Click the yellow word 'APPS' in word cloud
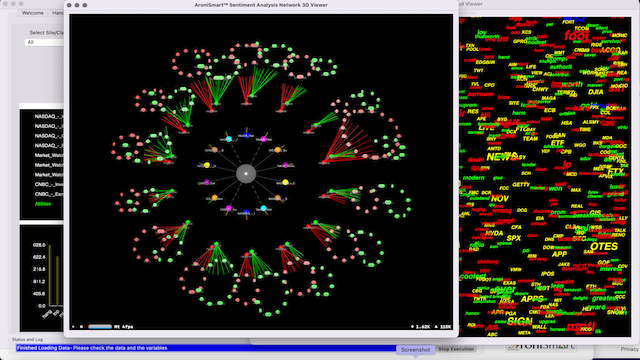640x360 pixels. [532, 299]
